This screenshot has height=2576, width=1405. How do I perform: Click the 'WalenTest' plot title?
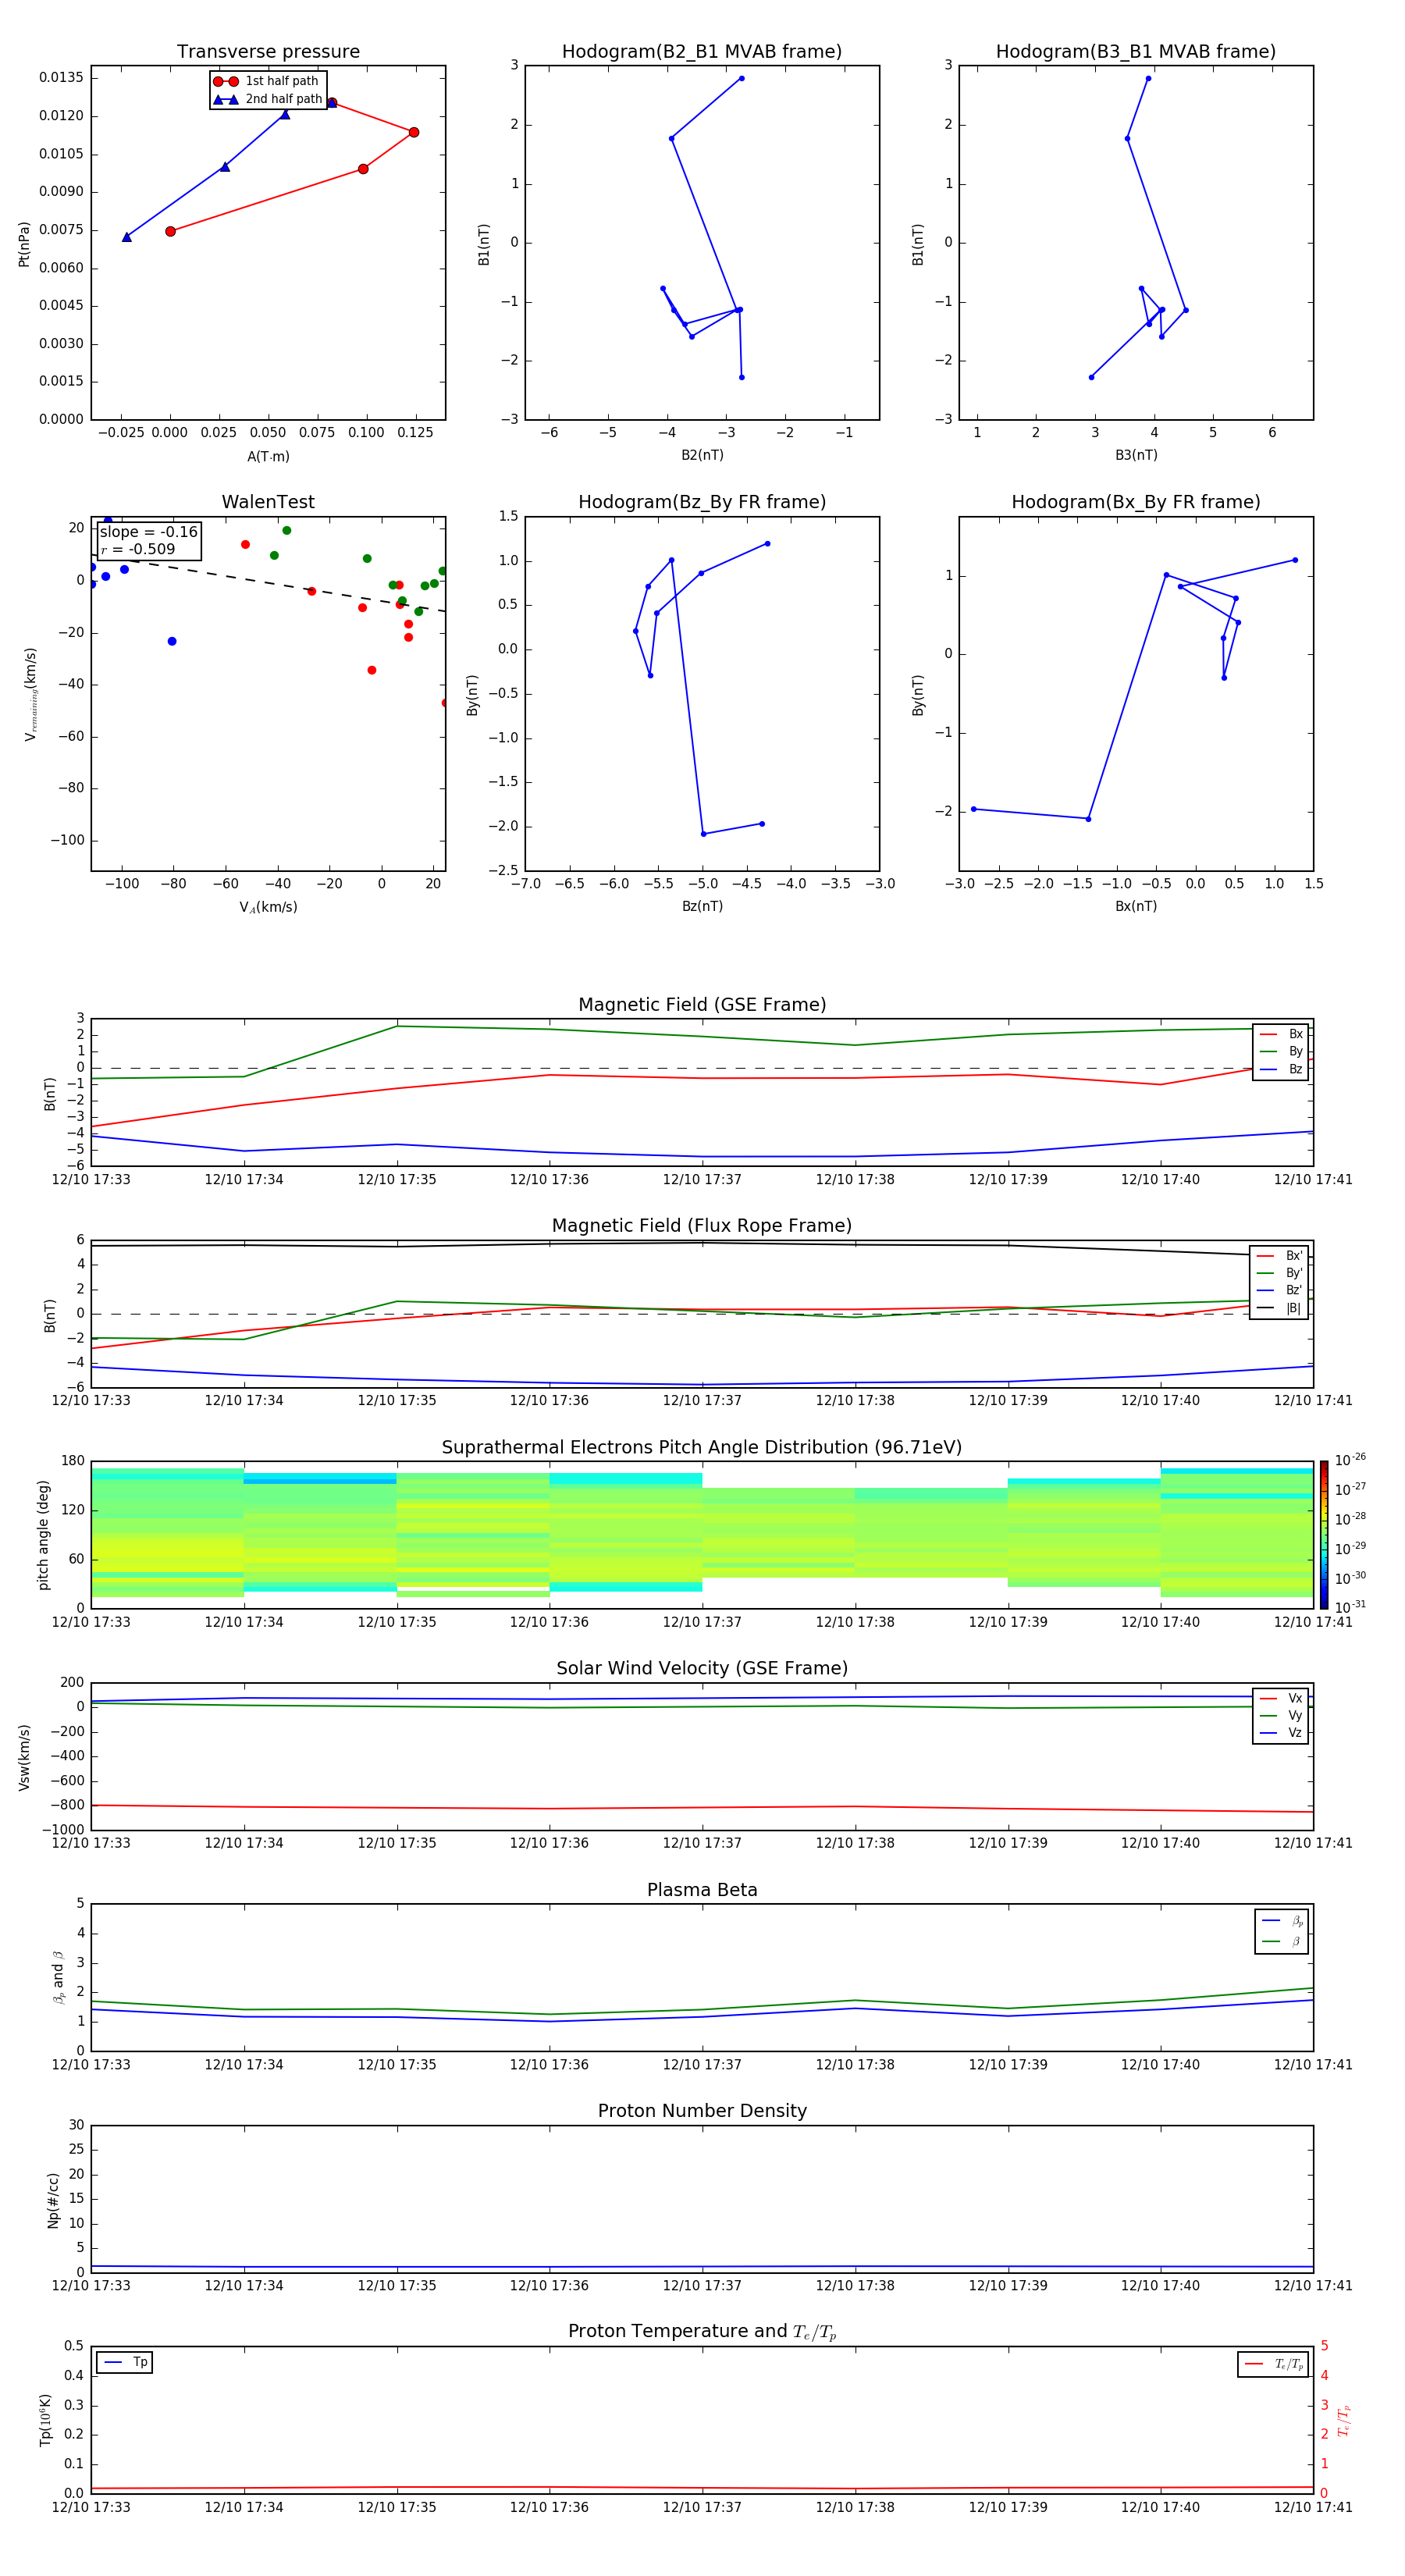click(x=268, y=502)
